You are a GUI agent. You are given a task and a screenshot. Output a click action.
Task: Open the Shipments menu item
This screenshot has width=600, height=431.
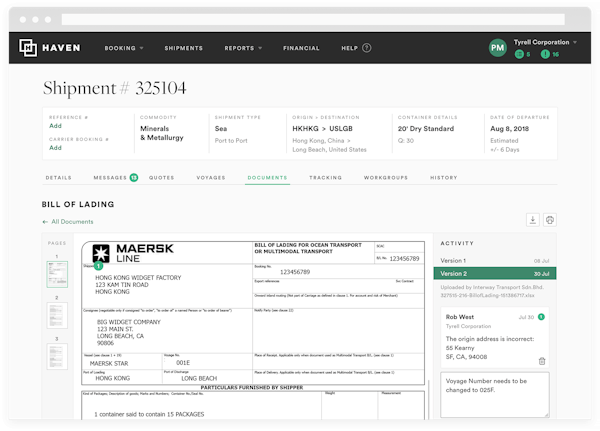pyautogui.click(x=183, y=48)
